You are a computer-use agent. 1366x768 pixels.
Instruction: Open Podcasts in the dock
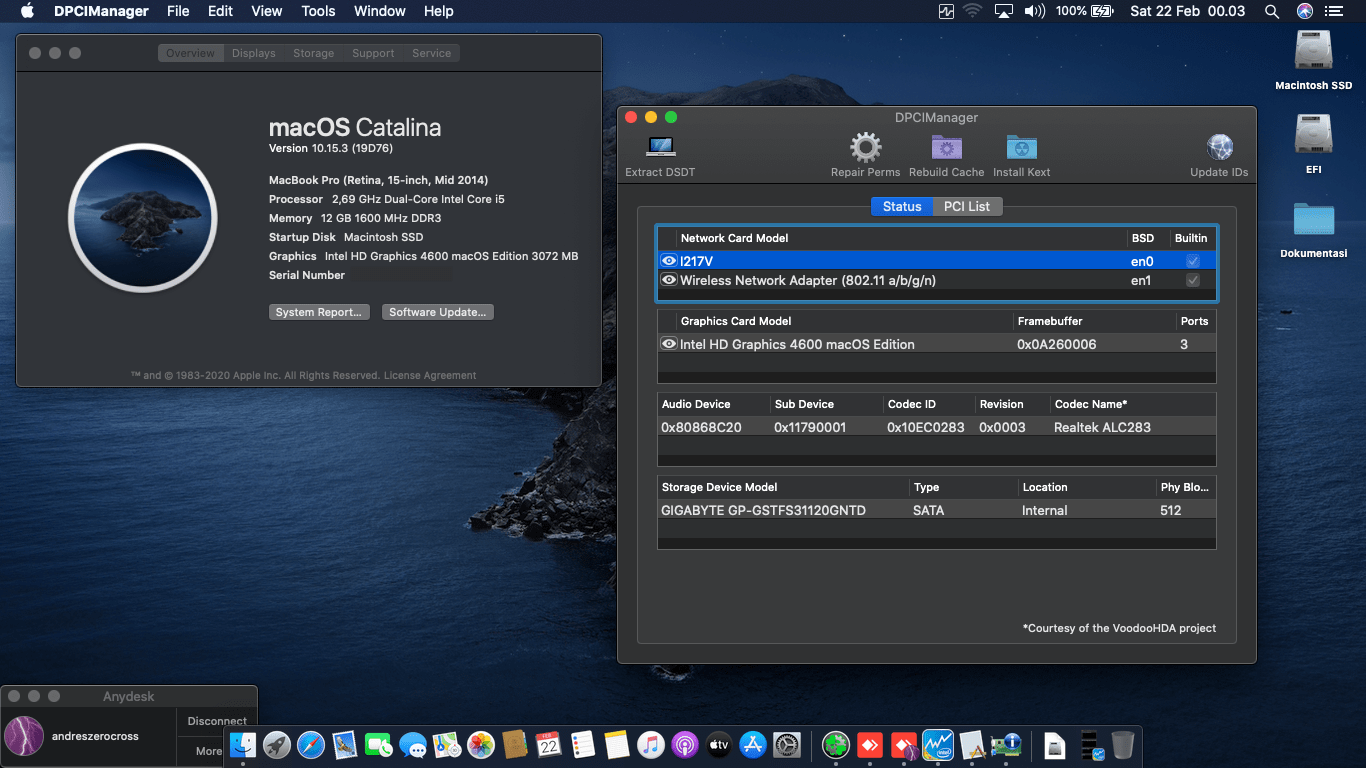click(685, 744)
